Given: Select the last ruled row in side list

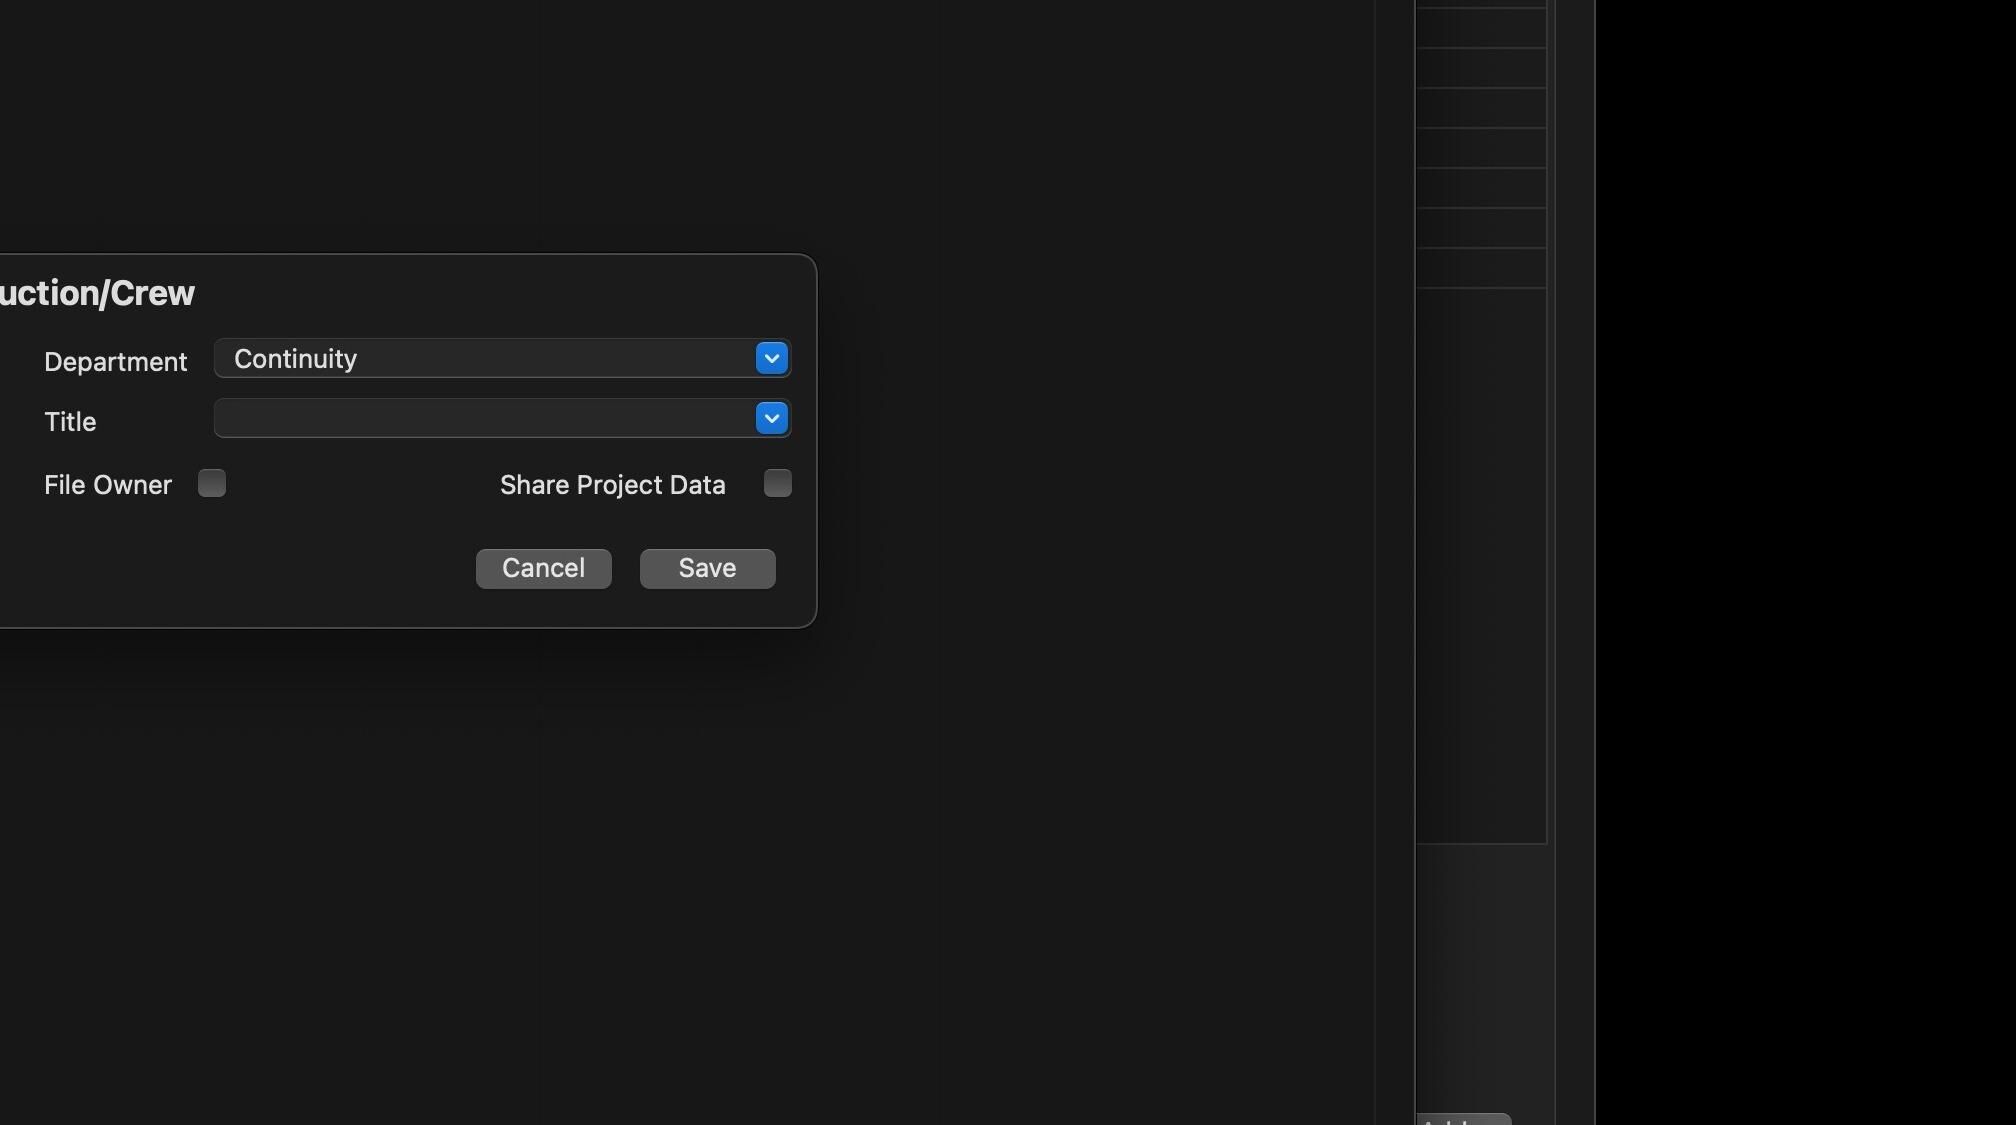Looking at the screenshot, I should (1481, 268).
